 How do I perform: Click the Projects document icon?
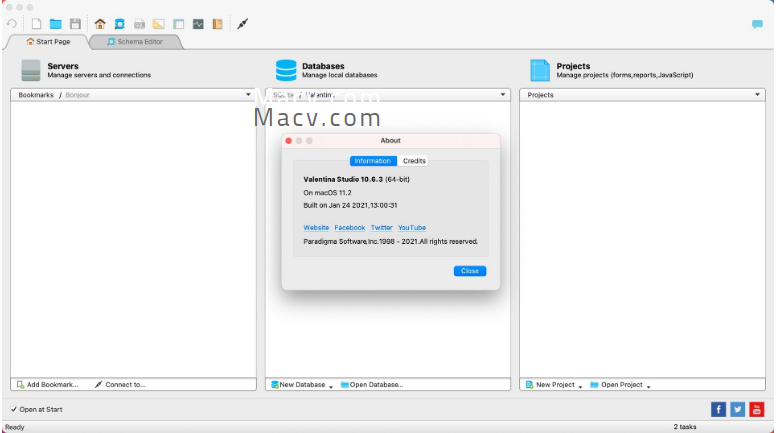[x=540, y=70]
